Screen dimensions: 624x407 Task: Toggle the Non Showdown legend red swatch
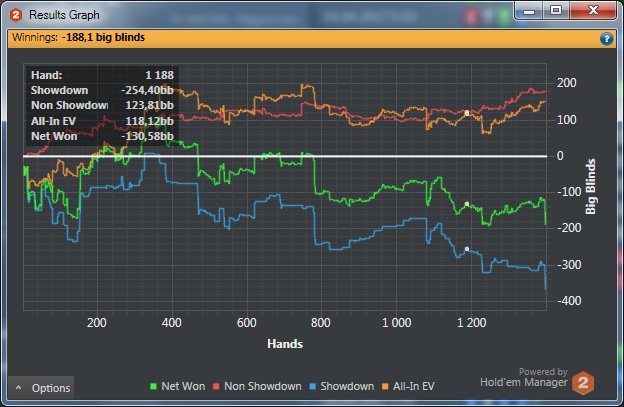(x=216, y=386)
